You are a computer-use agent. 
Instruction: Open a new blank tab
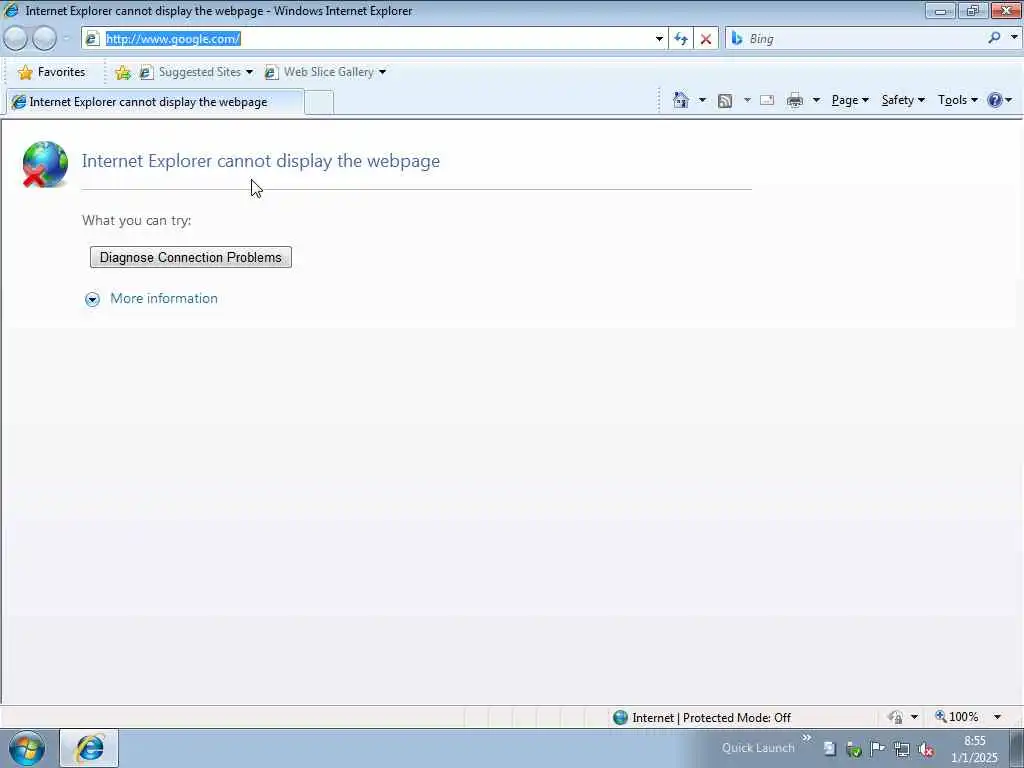click(319, 103)
